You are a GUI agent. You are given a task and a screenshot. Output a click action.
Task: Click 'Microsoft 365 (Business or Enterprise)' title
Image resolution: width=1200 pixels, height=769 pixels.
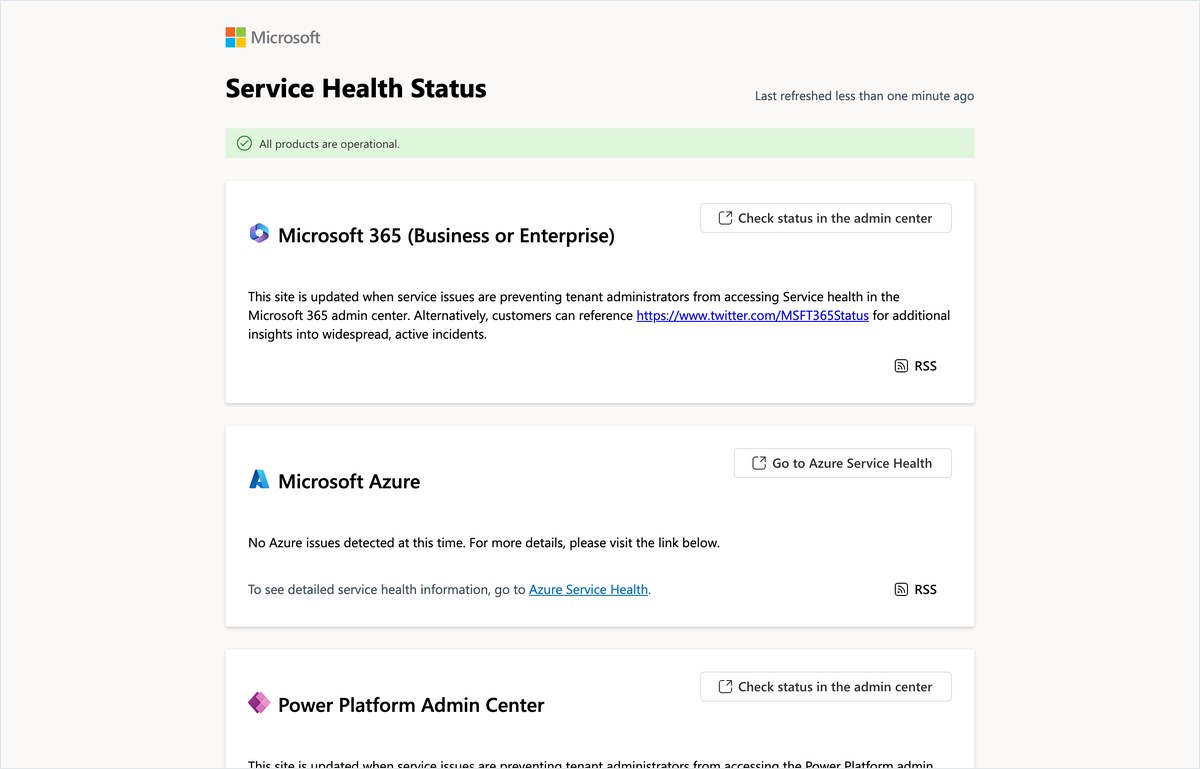click(x=446, y=236)
